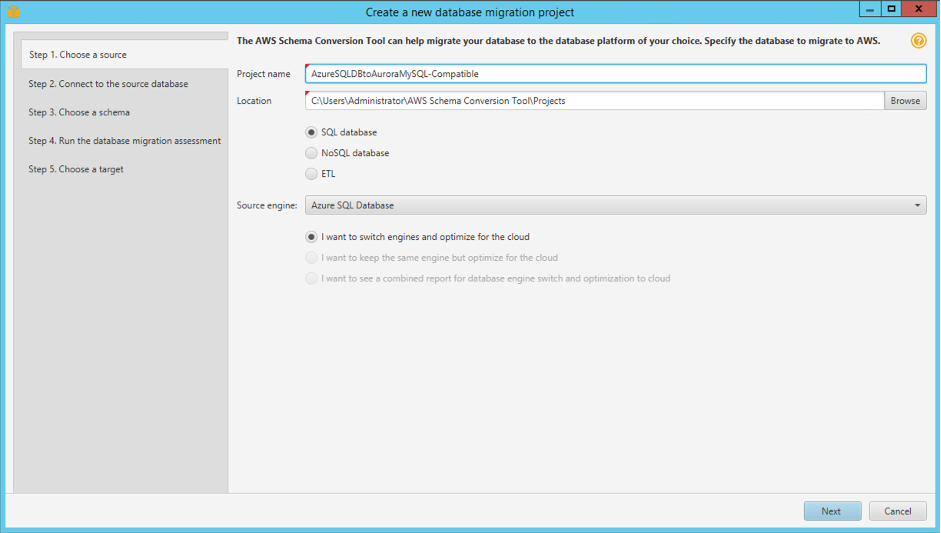Open the Source engine dropdown
Screen dimensions: 941x533
click(x=615, y=205)
